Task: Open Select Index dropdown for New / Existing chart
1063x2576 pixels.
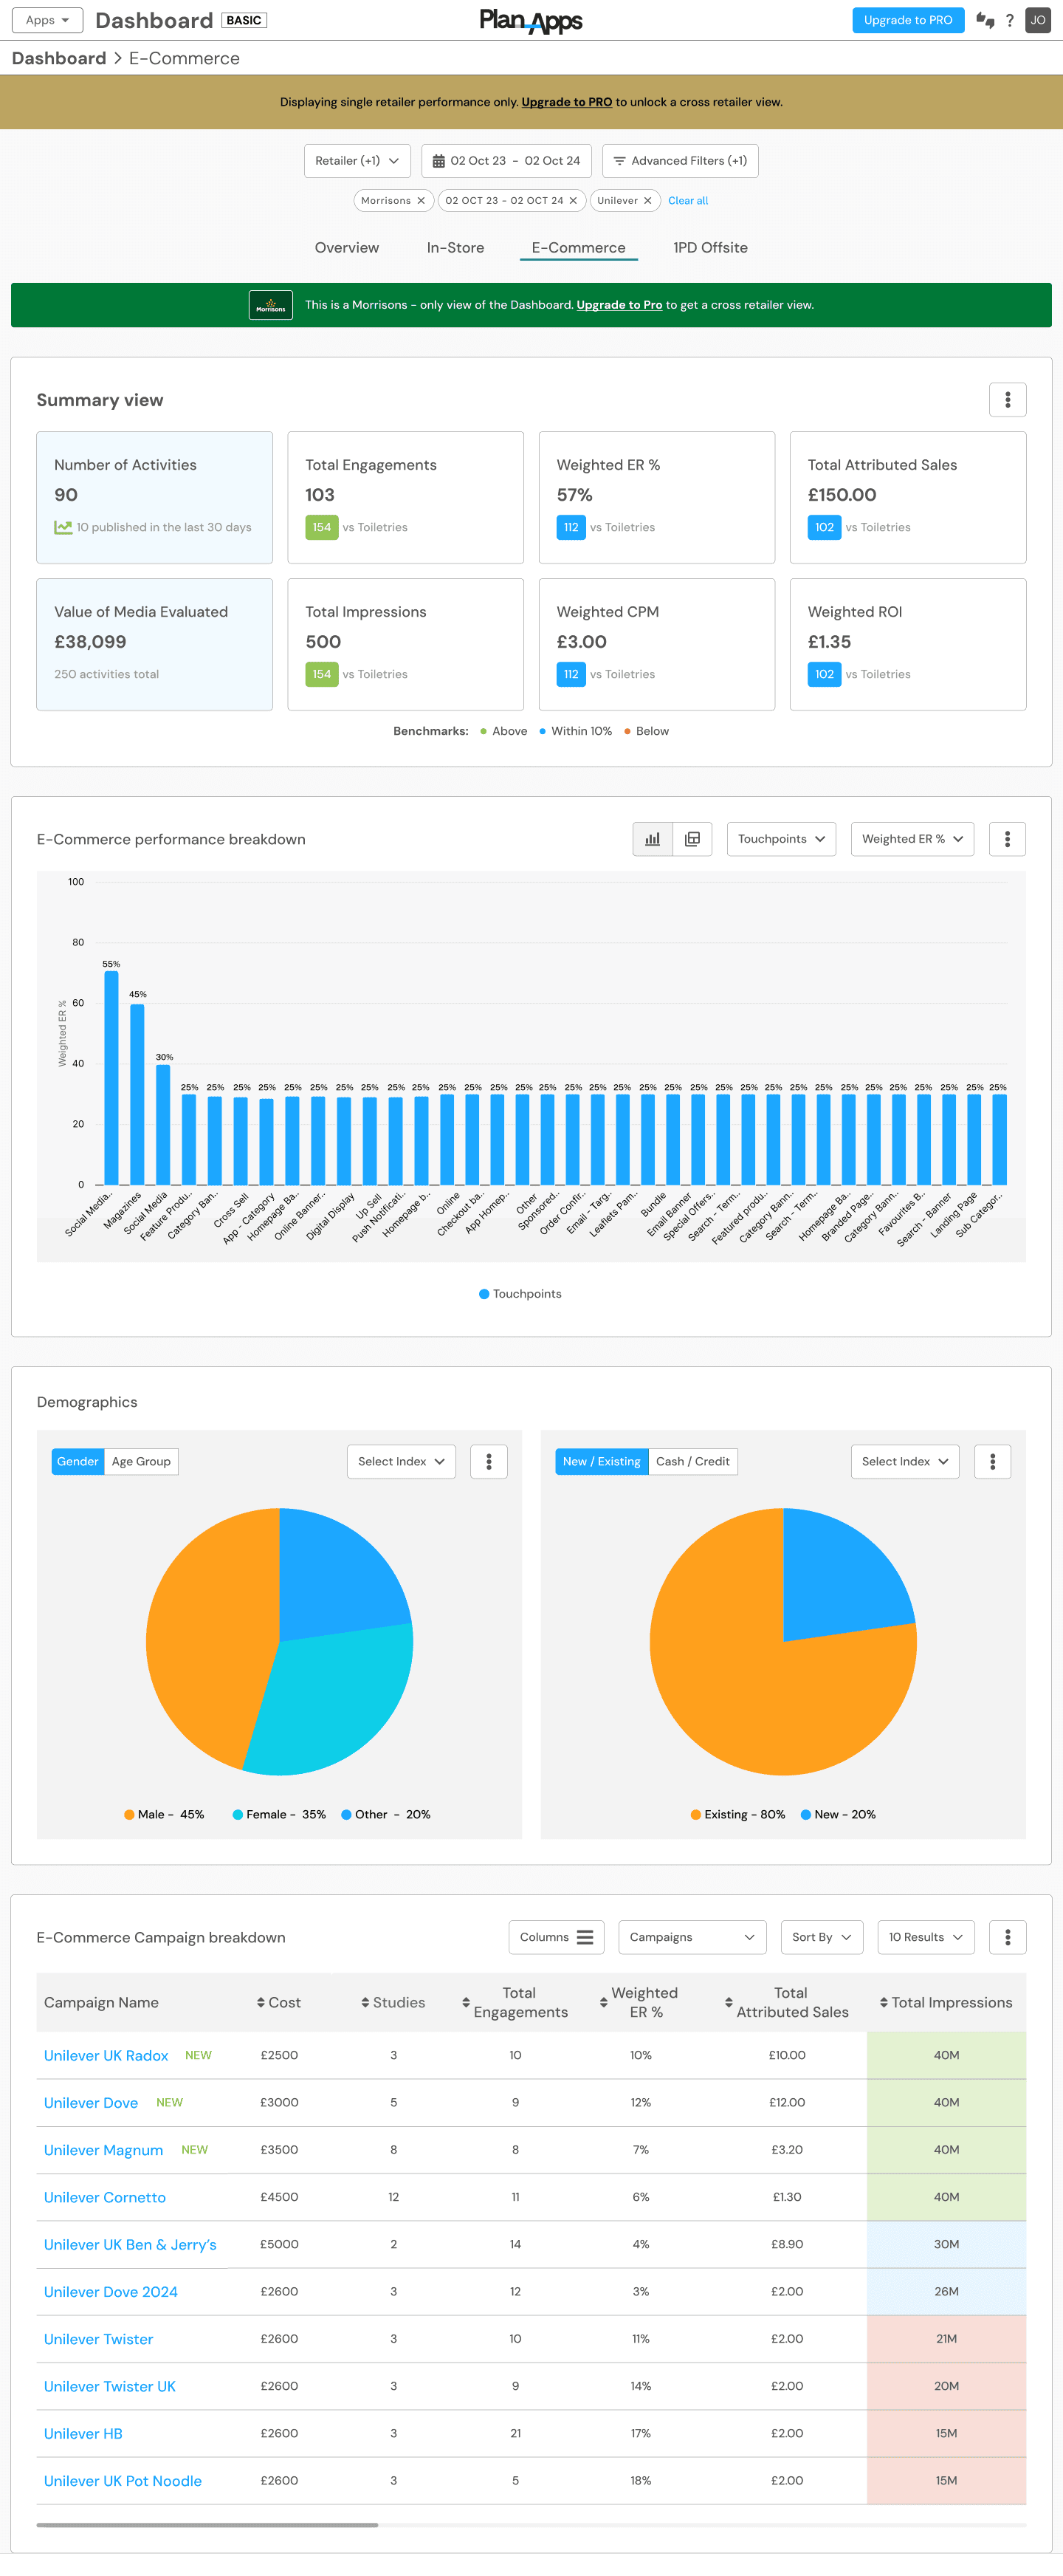Action: [905, 1461]
